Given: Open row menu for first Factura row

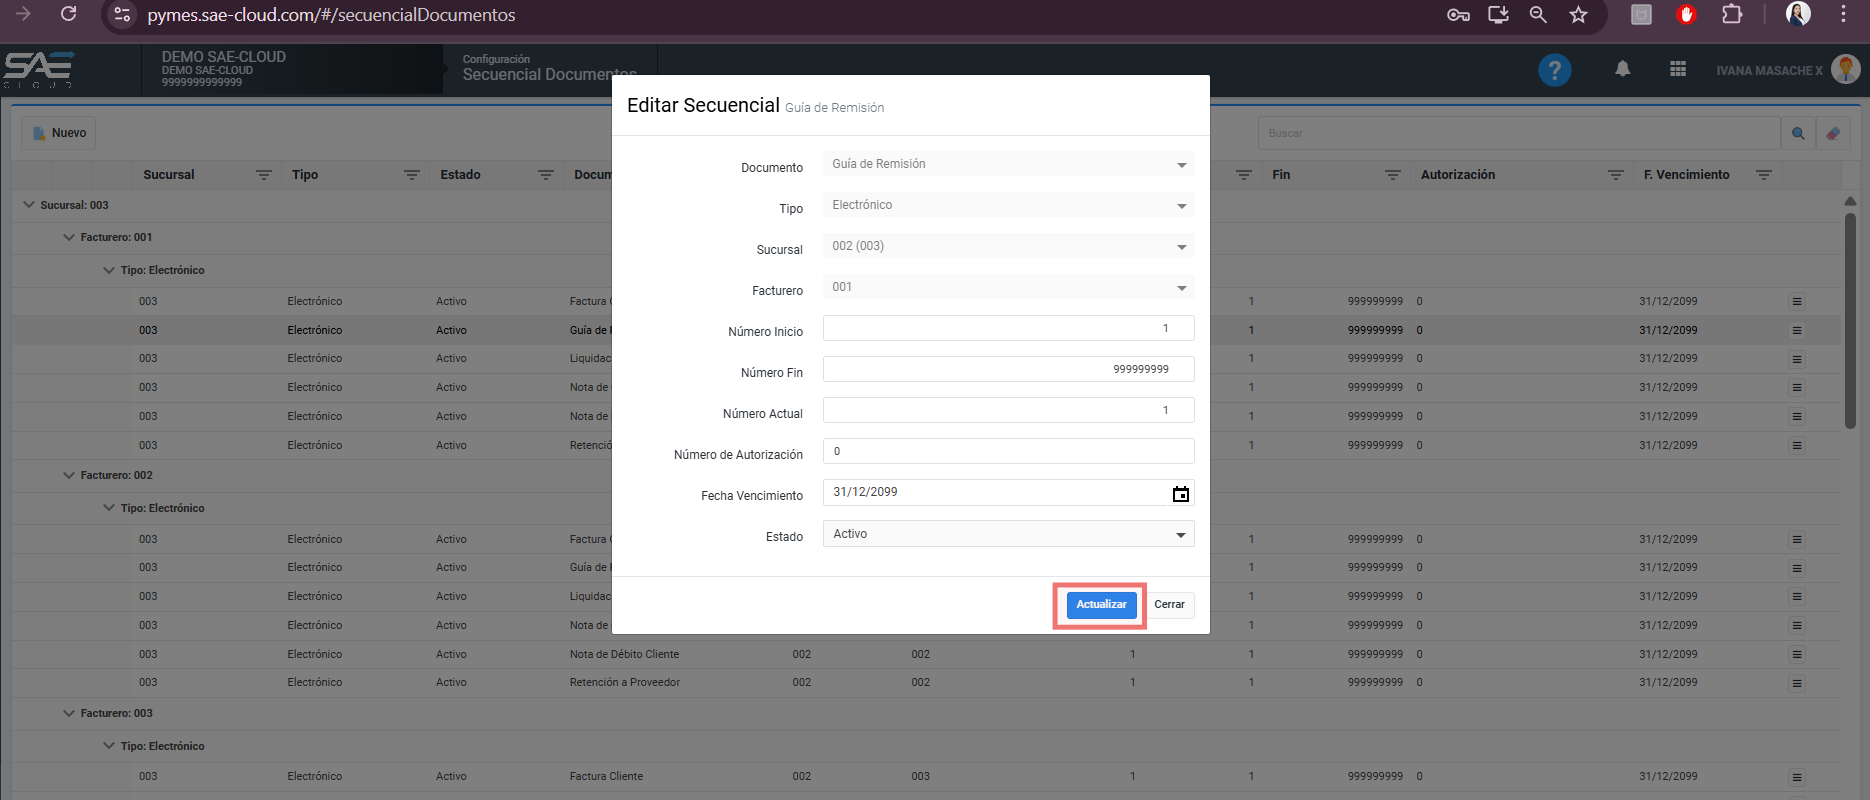Looking at the screenshot, I should (1797, 302).
